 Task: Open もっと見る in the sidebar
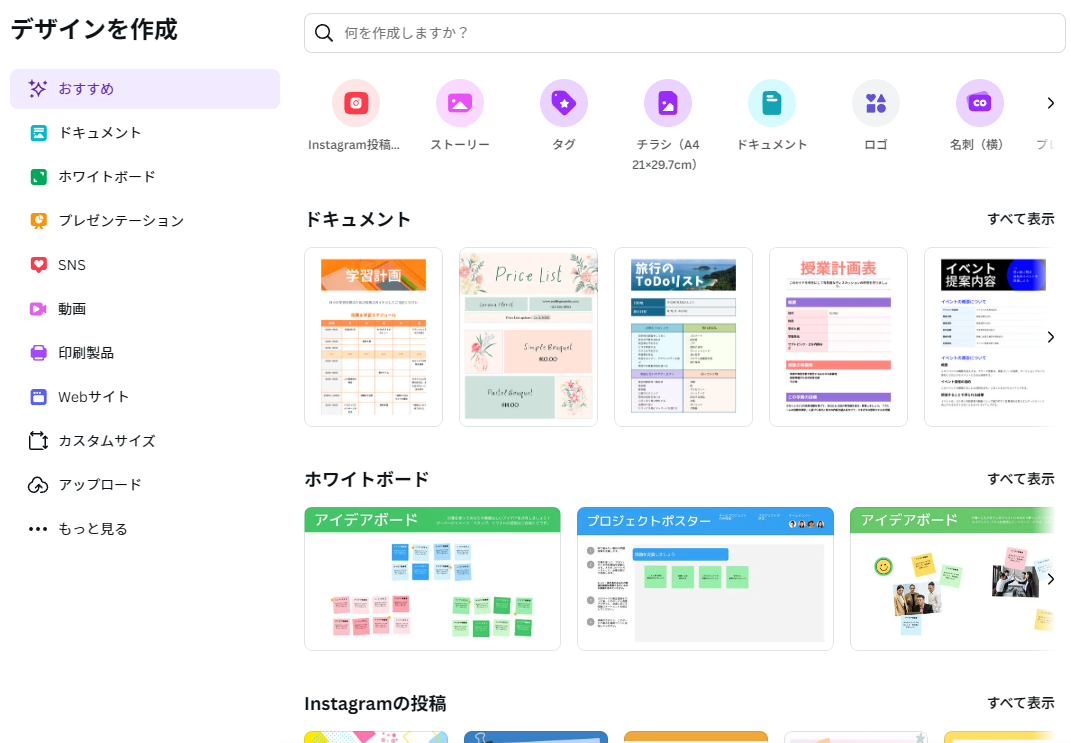(92, 529)
